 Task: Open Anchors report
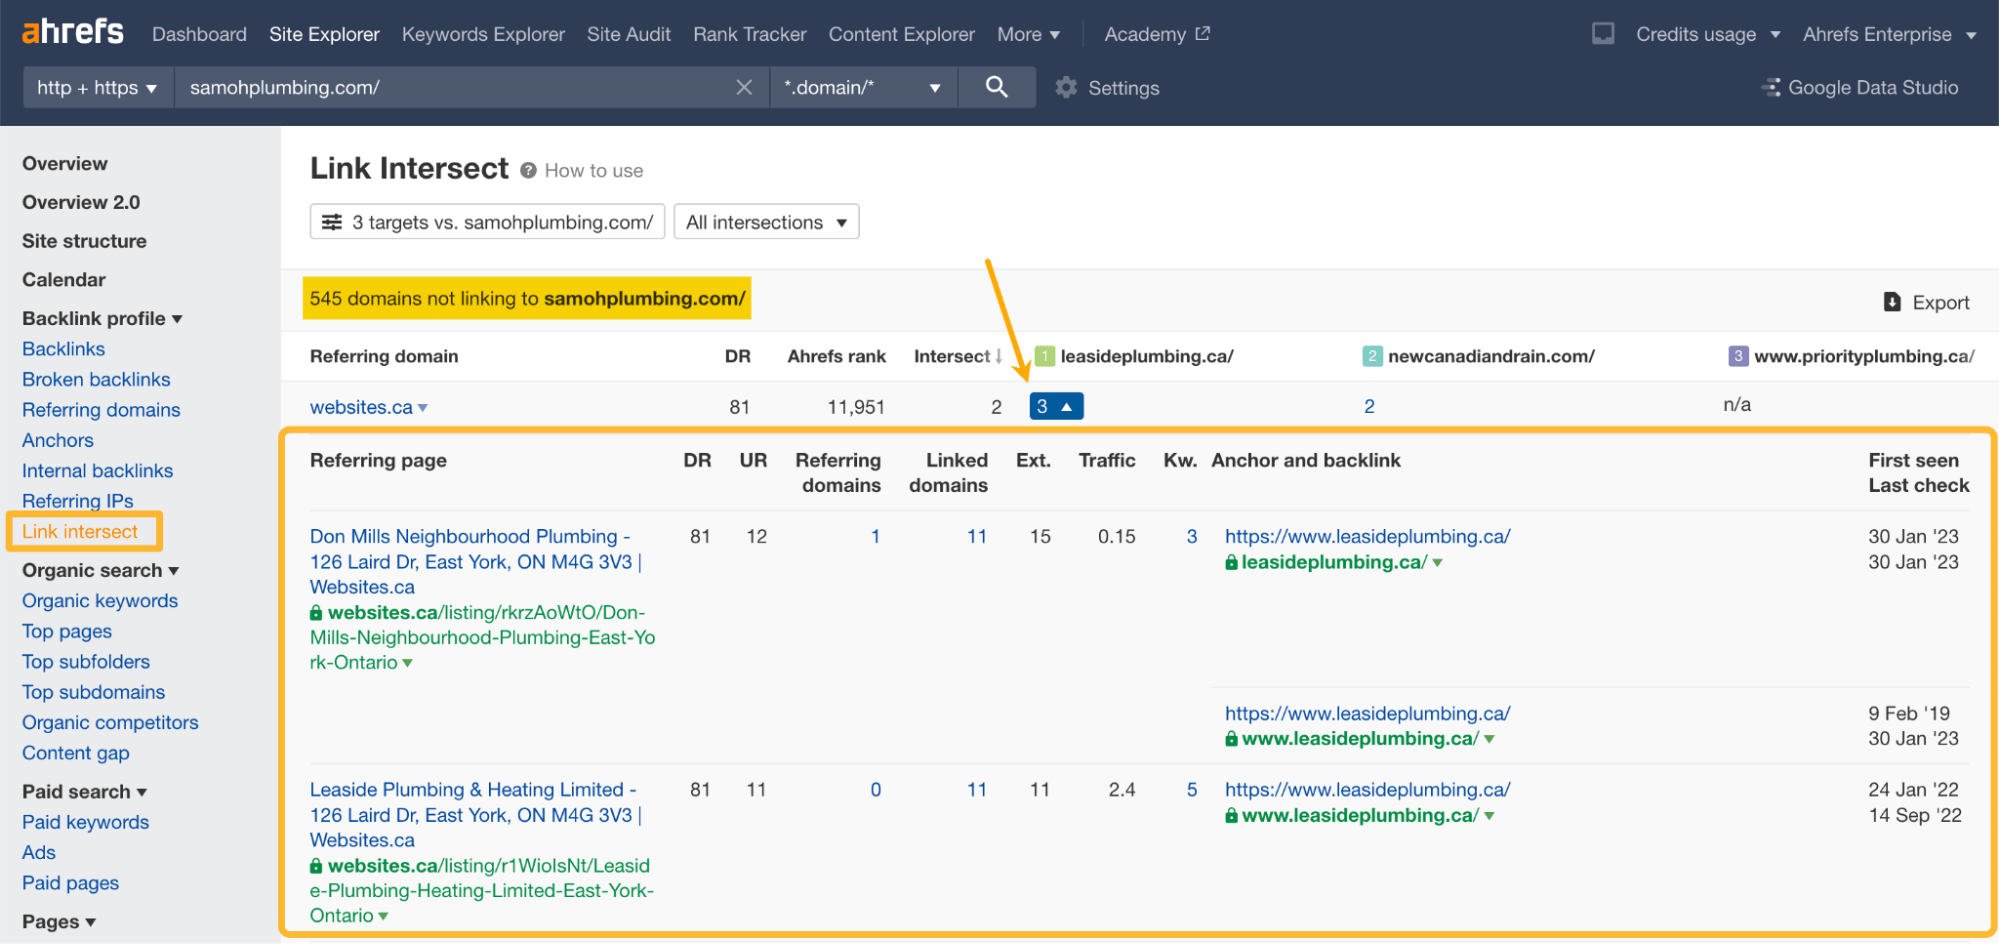[x=58, y=440]
